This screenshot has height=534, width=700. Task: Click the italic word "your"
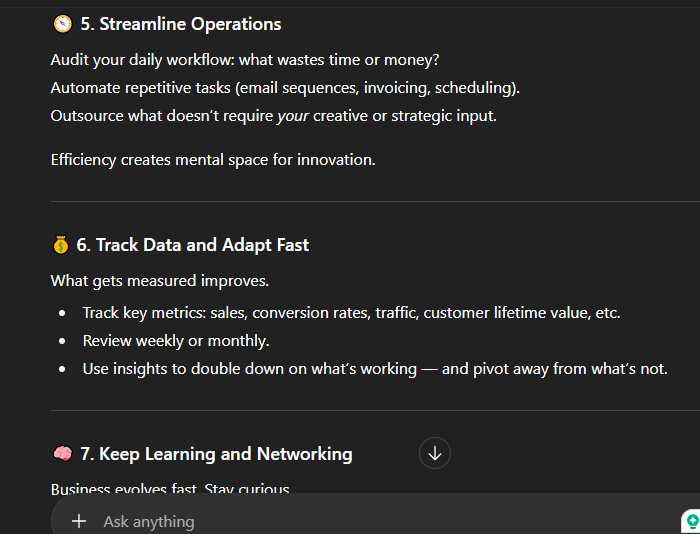[292, 116]
